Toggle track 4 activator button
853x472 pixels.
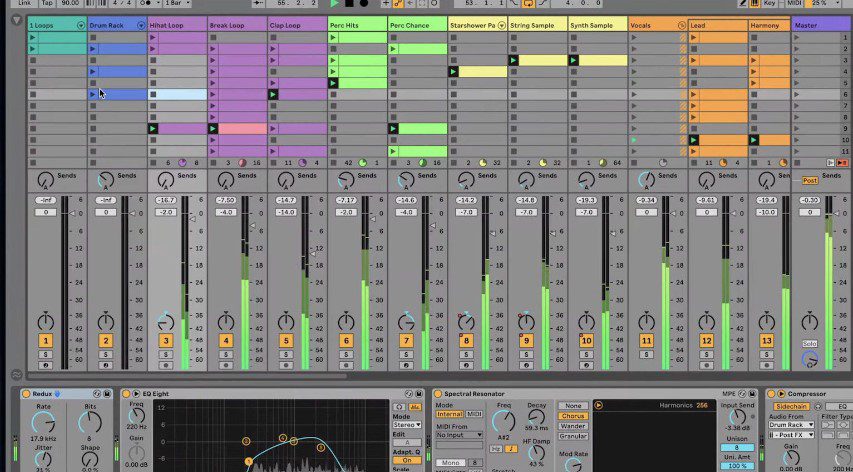[225, 341]
